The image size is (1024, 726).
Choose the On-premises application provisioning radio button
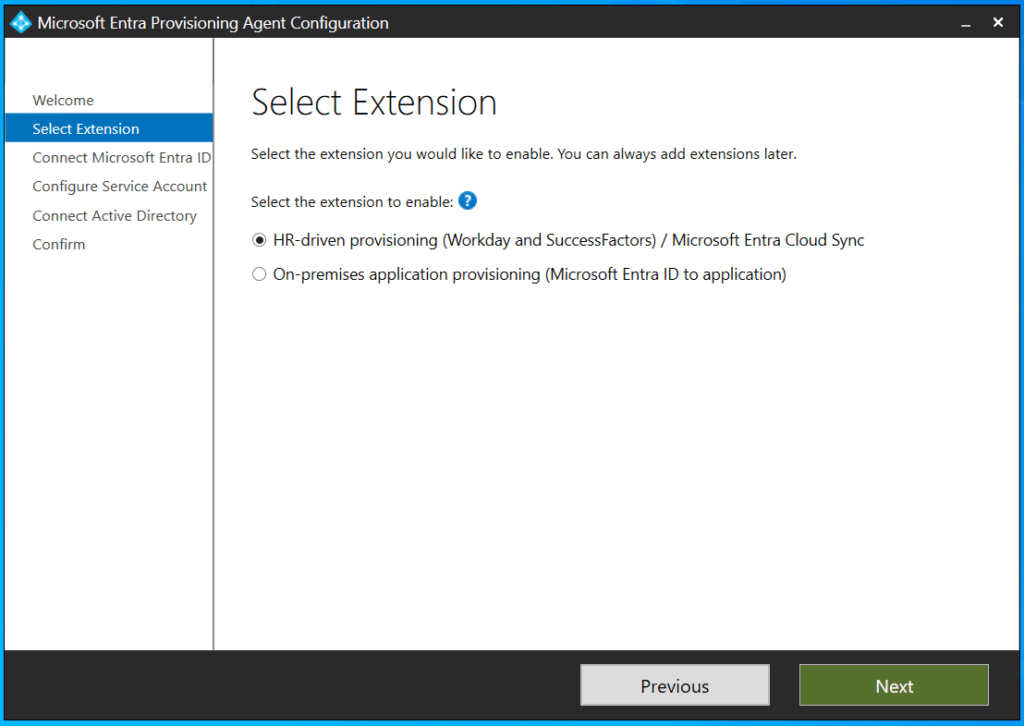click(x=260, y=275)
